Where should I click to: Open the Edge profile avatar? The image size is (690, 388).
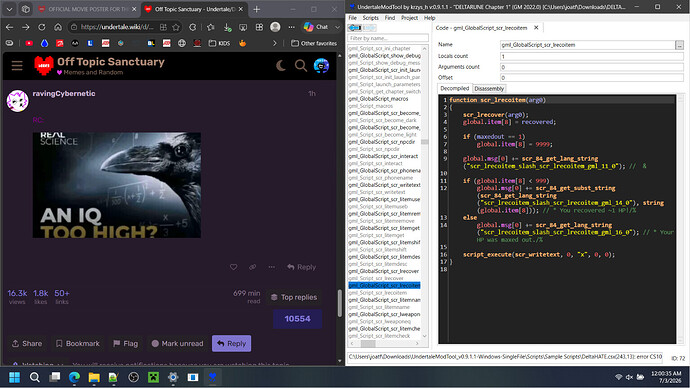[x=275, y=27]
